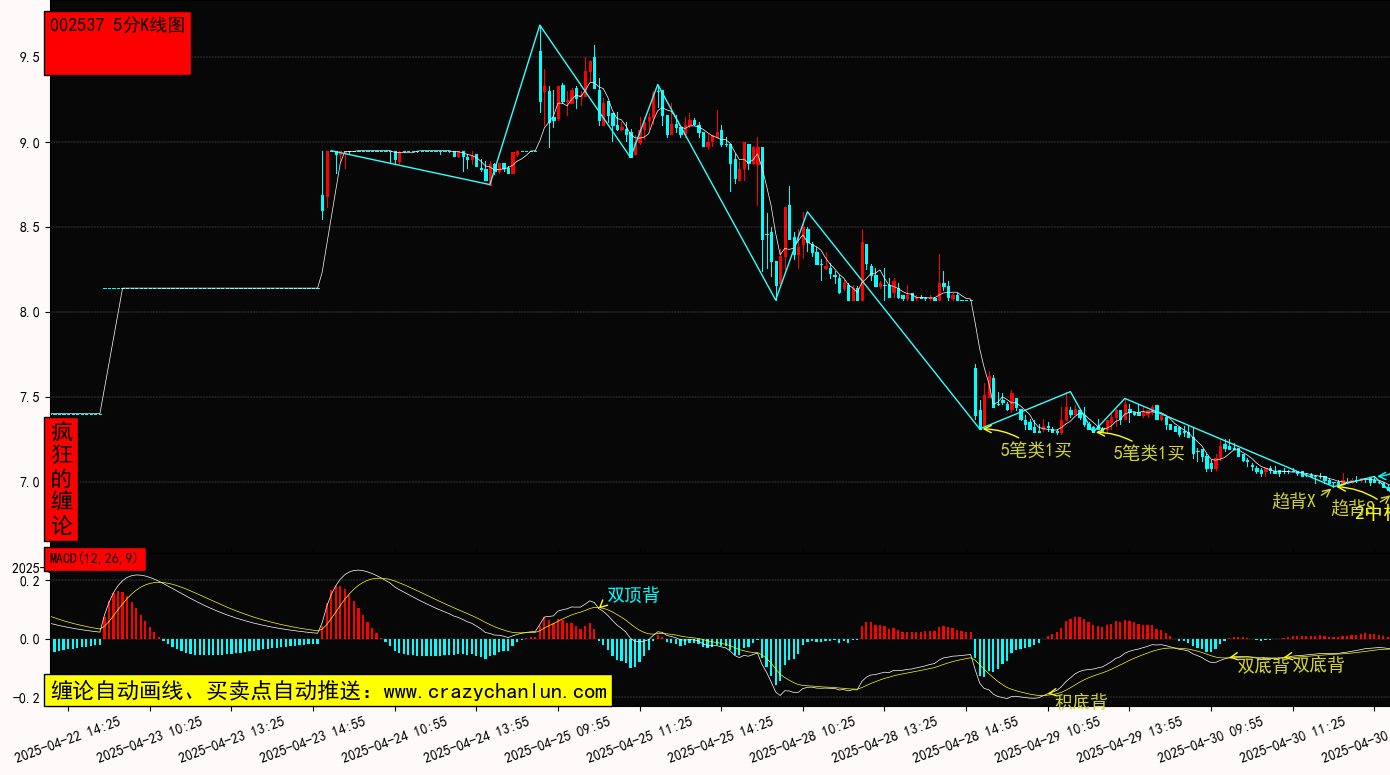Image resolution: width=1390 pixels, height=775 pixels.
Task: Select the MACD(12,26,9) indicator label
Action: click(95, 558)
